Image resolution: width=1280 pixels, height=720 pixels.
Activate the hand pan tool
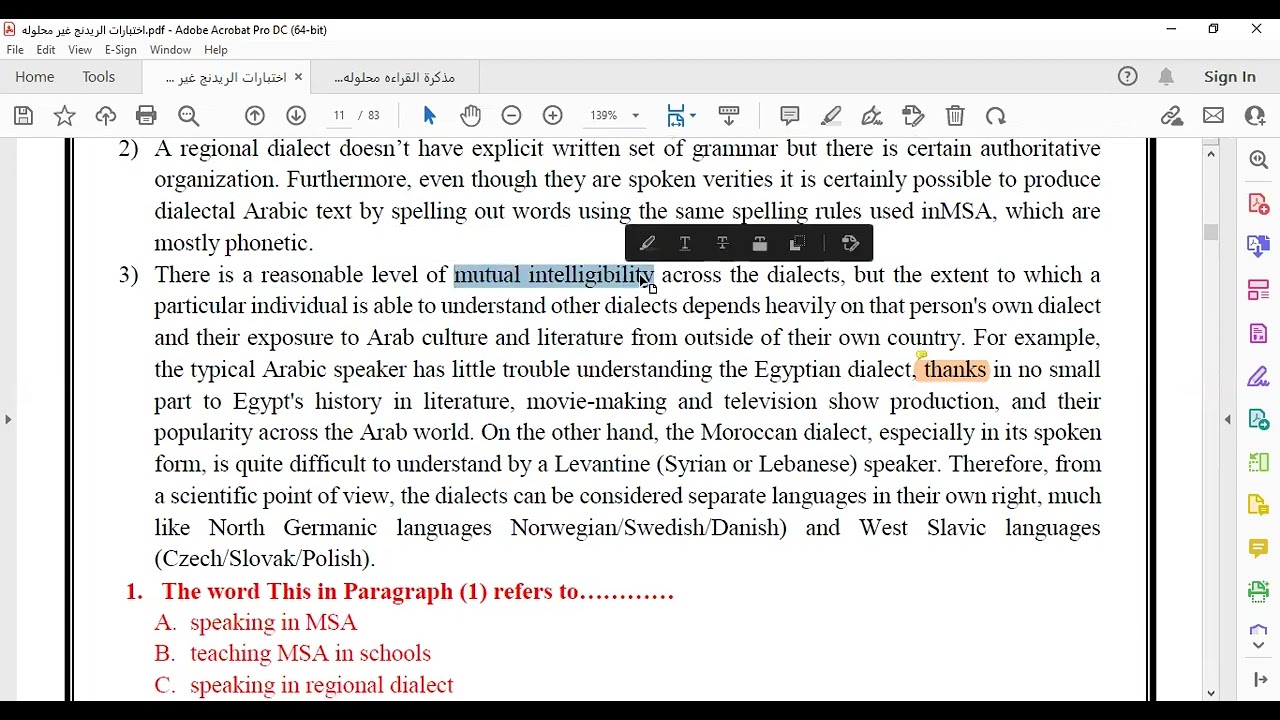coord(470,116)
